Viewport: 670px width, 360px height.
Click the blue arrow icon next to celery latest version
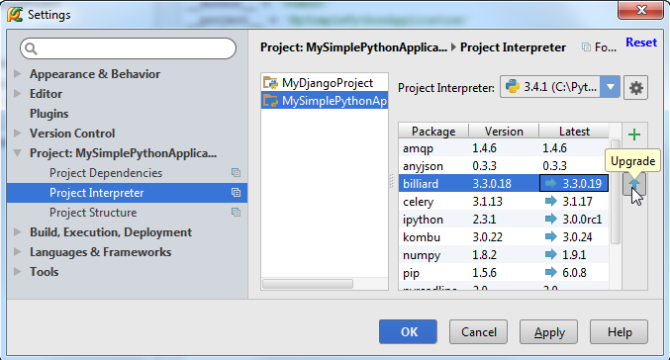coord(551,201)
